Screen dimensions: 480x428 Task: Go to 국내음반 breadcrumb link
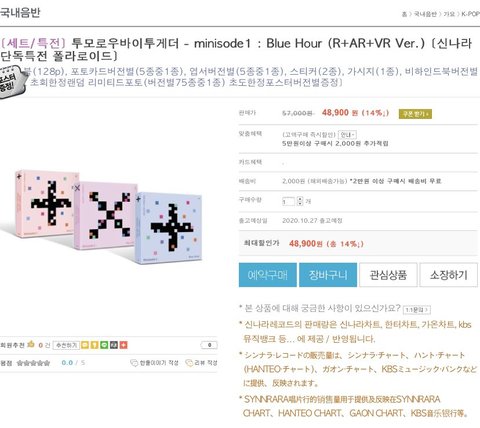coord(425,14)
